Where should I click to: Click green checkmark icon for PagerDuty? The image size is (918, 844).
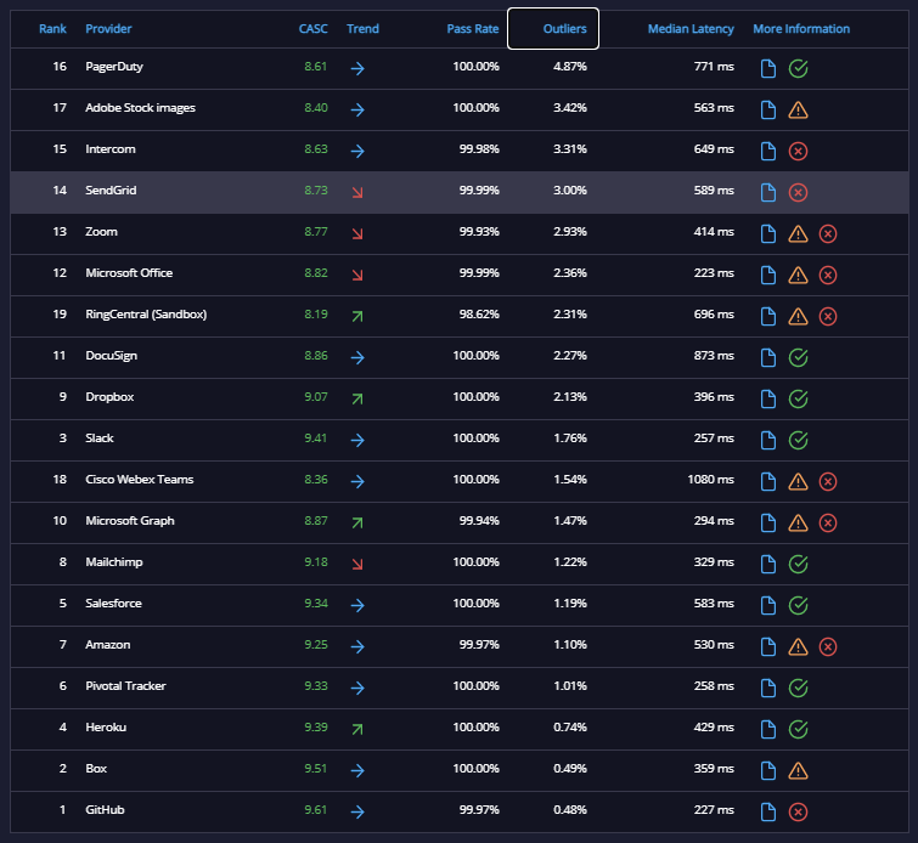(798, 68)
